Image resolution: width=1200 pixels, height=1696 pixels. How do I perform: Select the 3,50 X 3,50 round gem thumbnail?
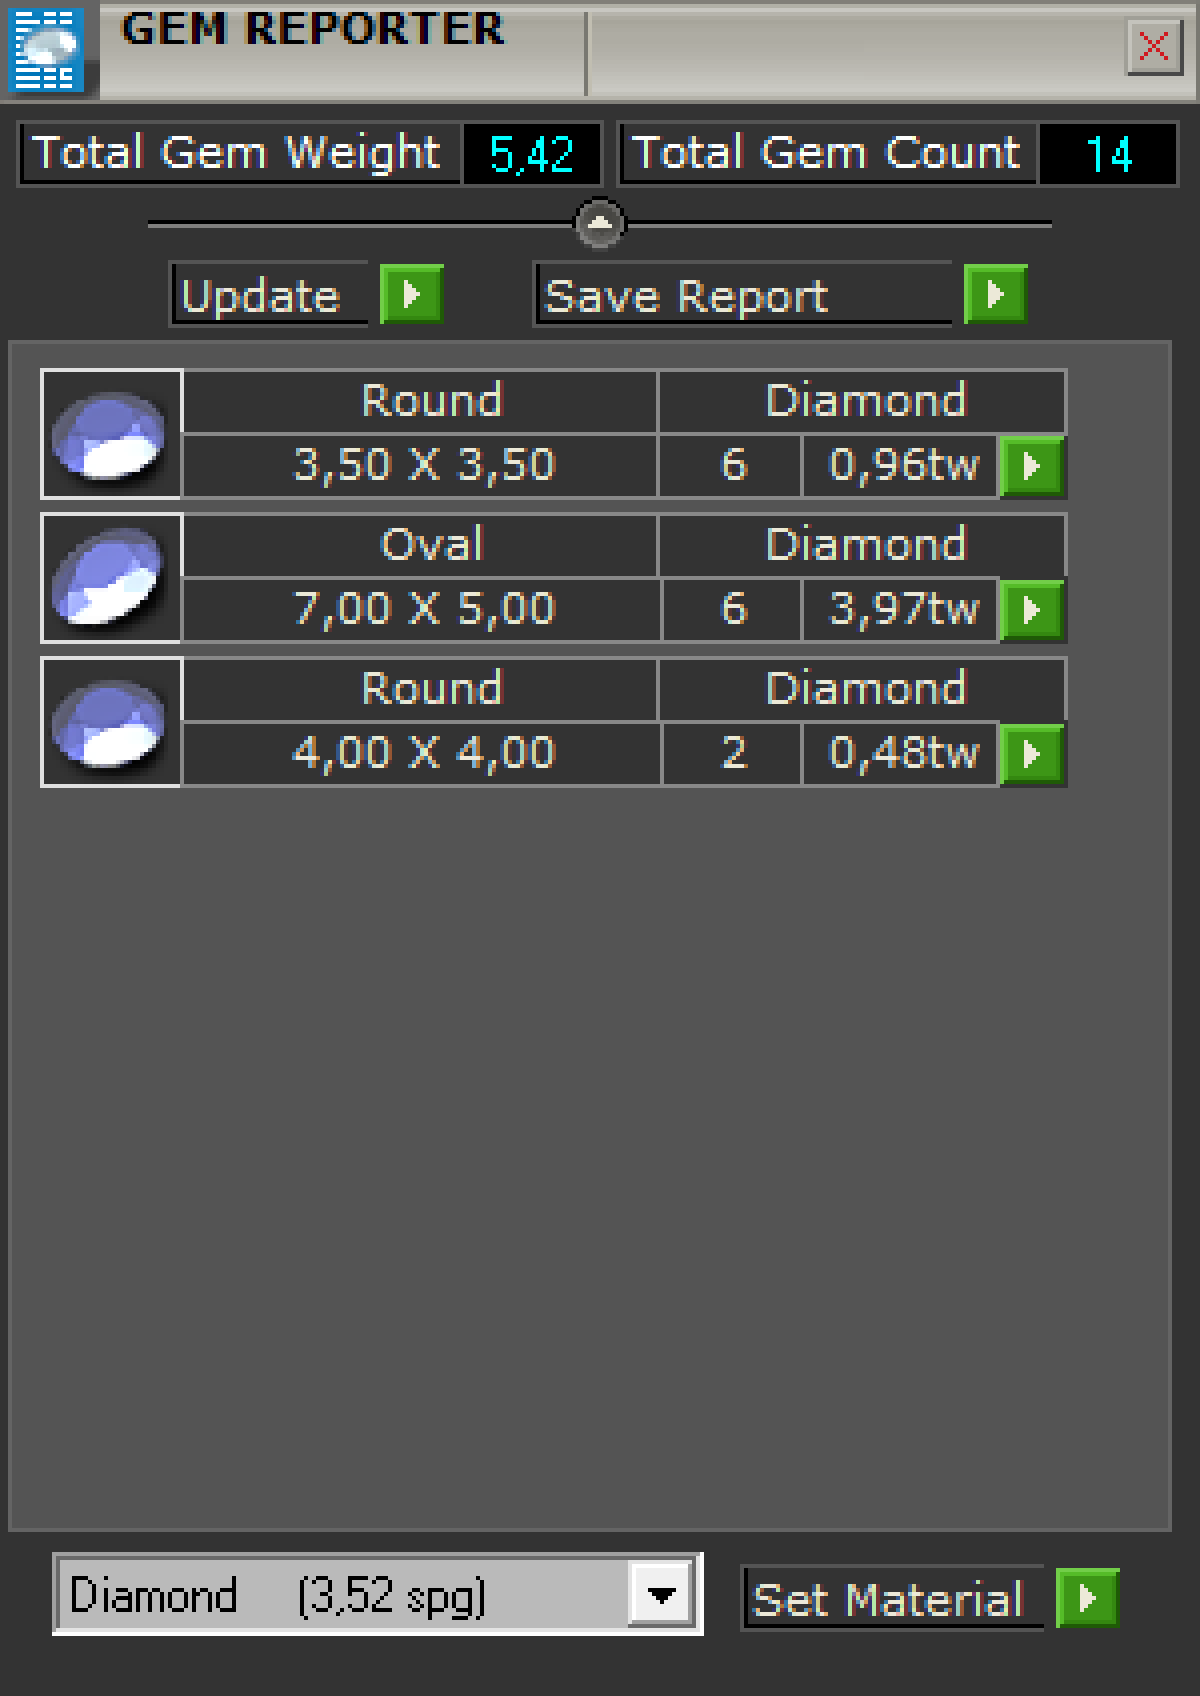[x=110, y=434]
